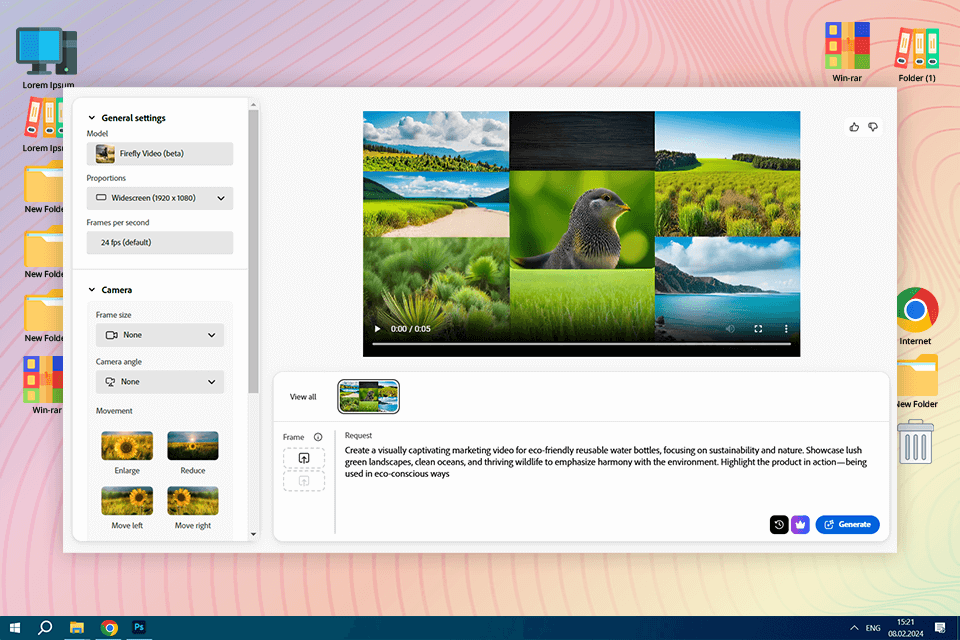Open the Recycle Bin icon
The image size is (960, 640).
click(x=915, y=442)
